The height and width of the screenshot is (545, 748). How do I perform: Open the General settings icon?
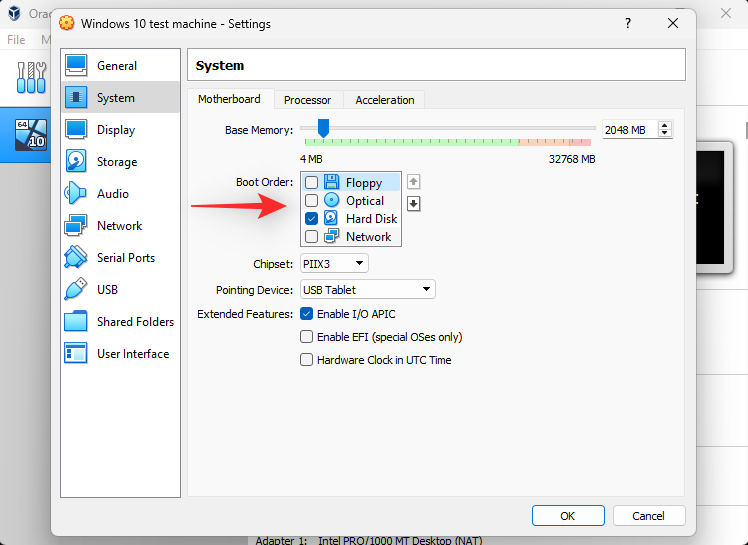(76, 65)
